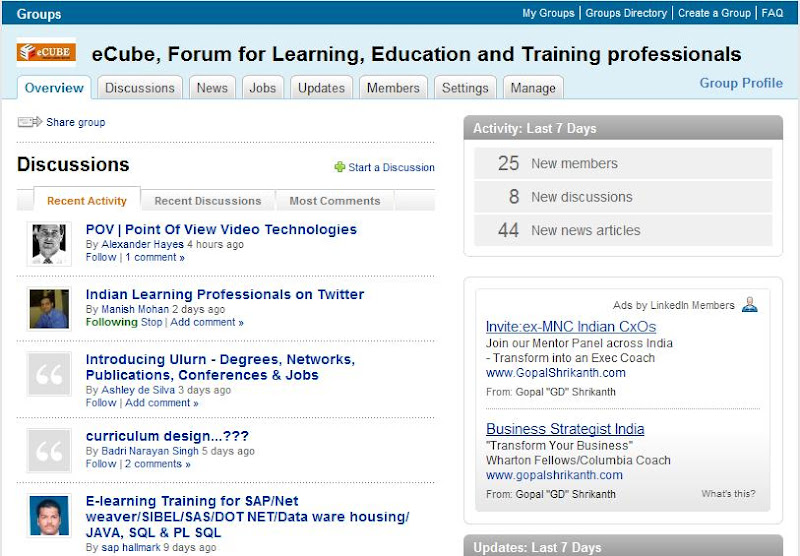Switch to the Overview tab
This screenshot has width=800, height=556.
click(54, 88)
